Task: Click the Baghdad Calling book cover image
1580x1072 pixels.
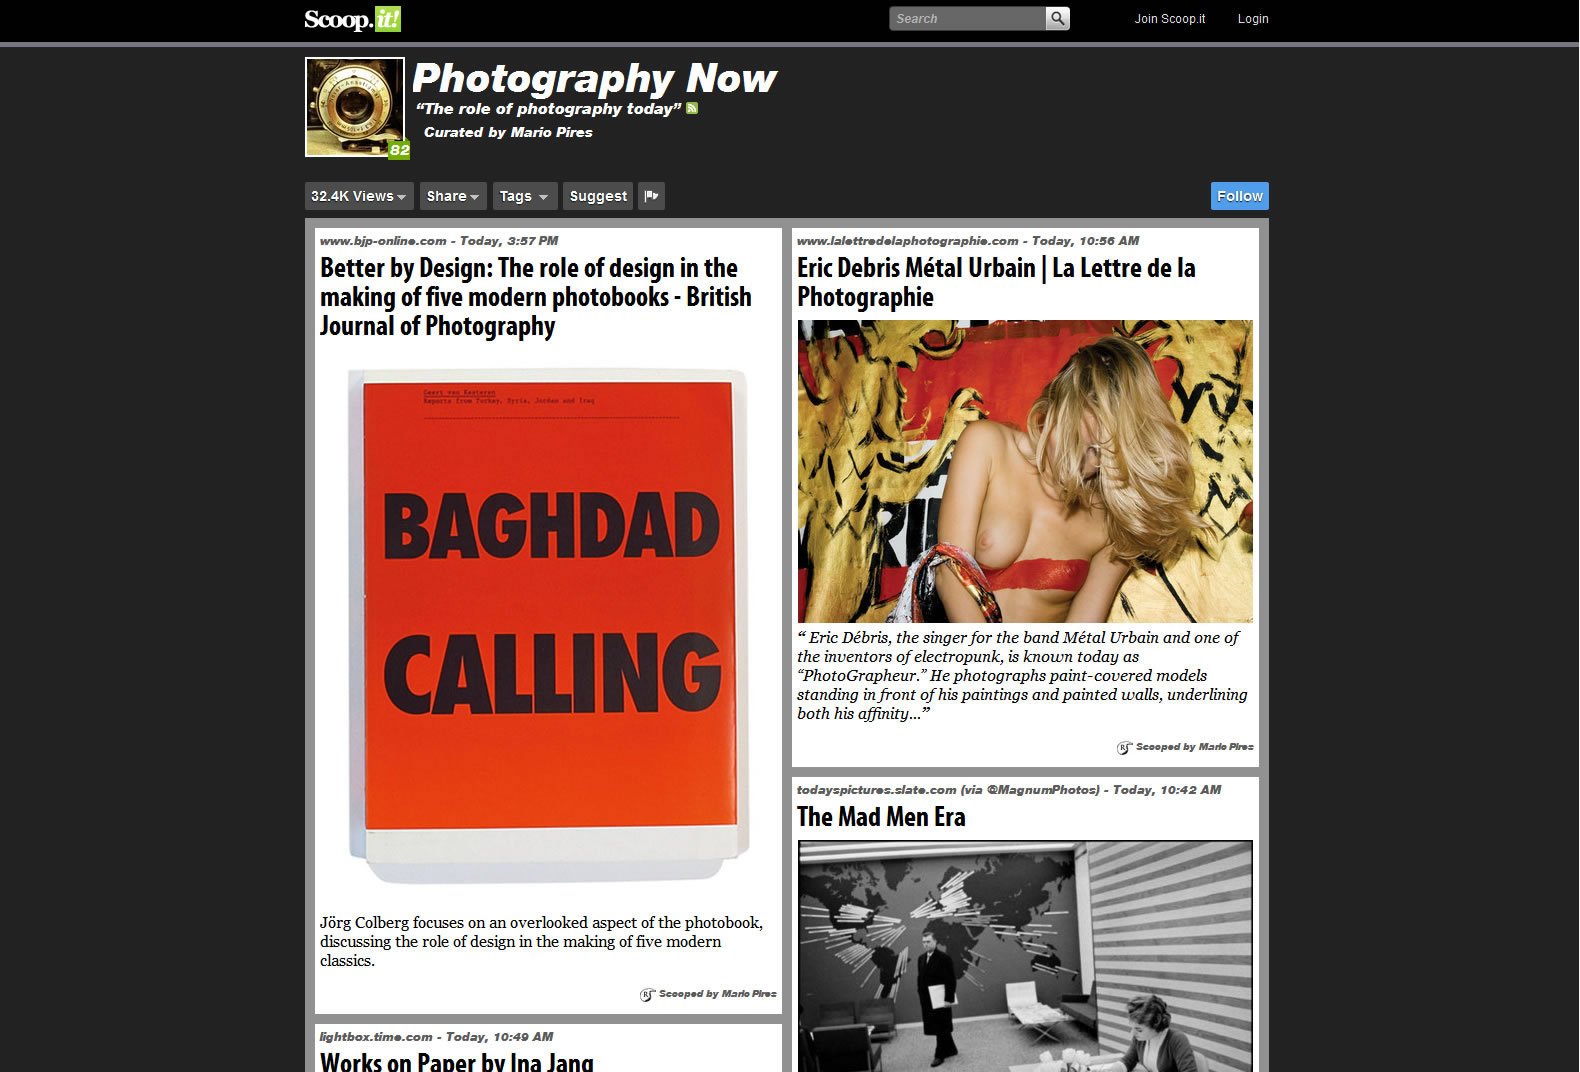Action: point(548,625)
